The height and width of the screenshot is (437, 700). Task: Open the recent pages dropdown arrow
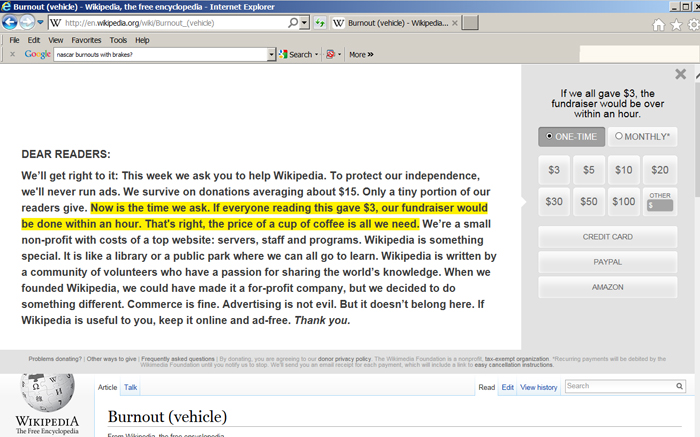(x=40, y=22)
